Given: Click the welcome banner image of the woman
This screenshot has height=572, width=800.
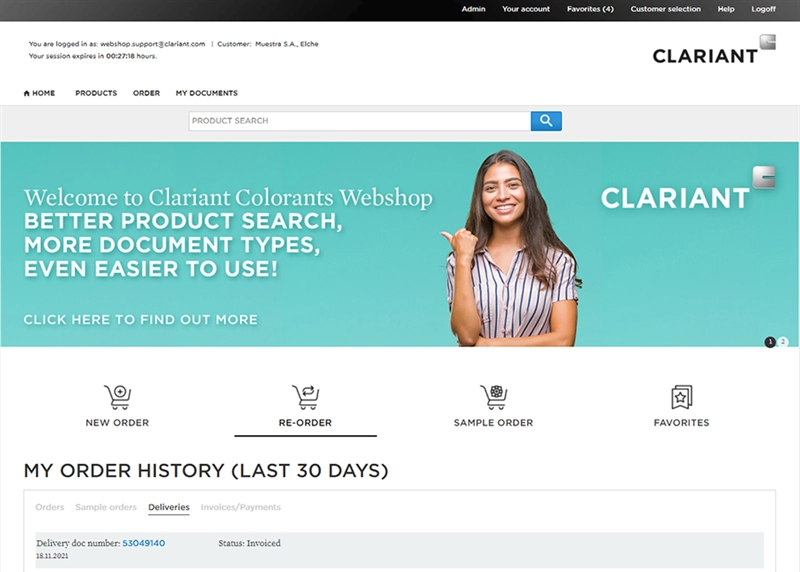Looking at the screenshot, I should coord(510,248).
